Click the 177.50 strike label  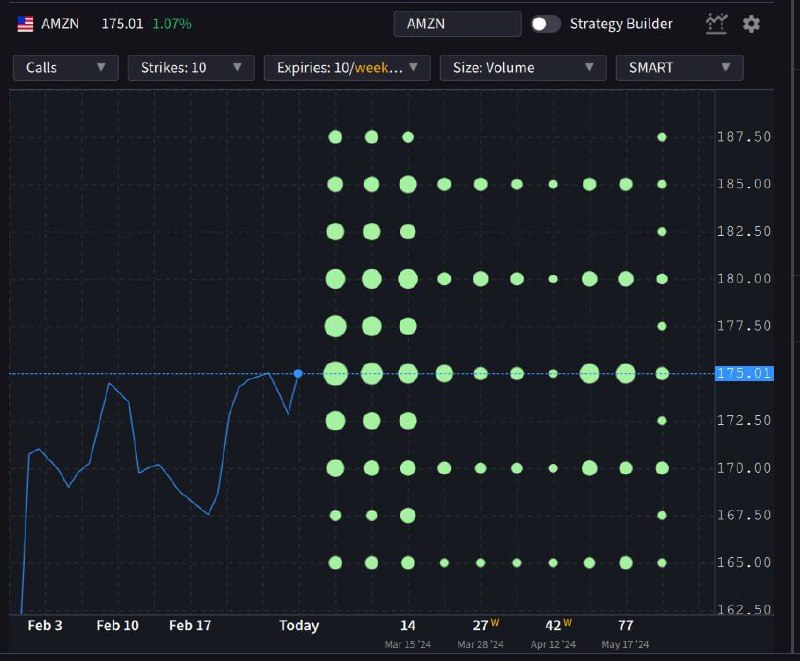tap(744, 326)
